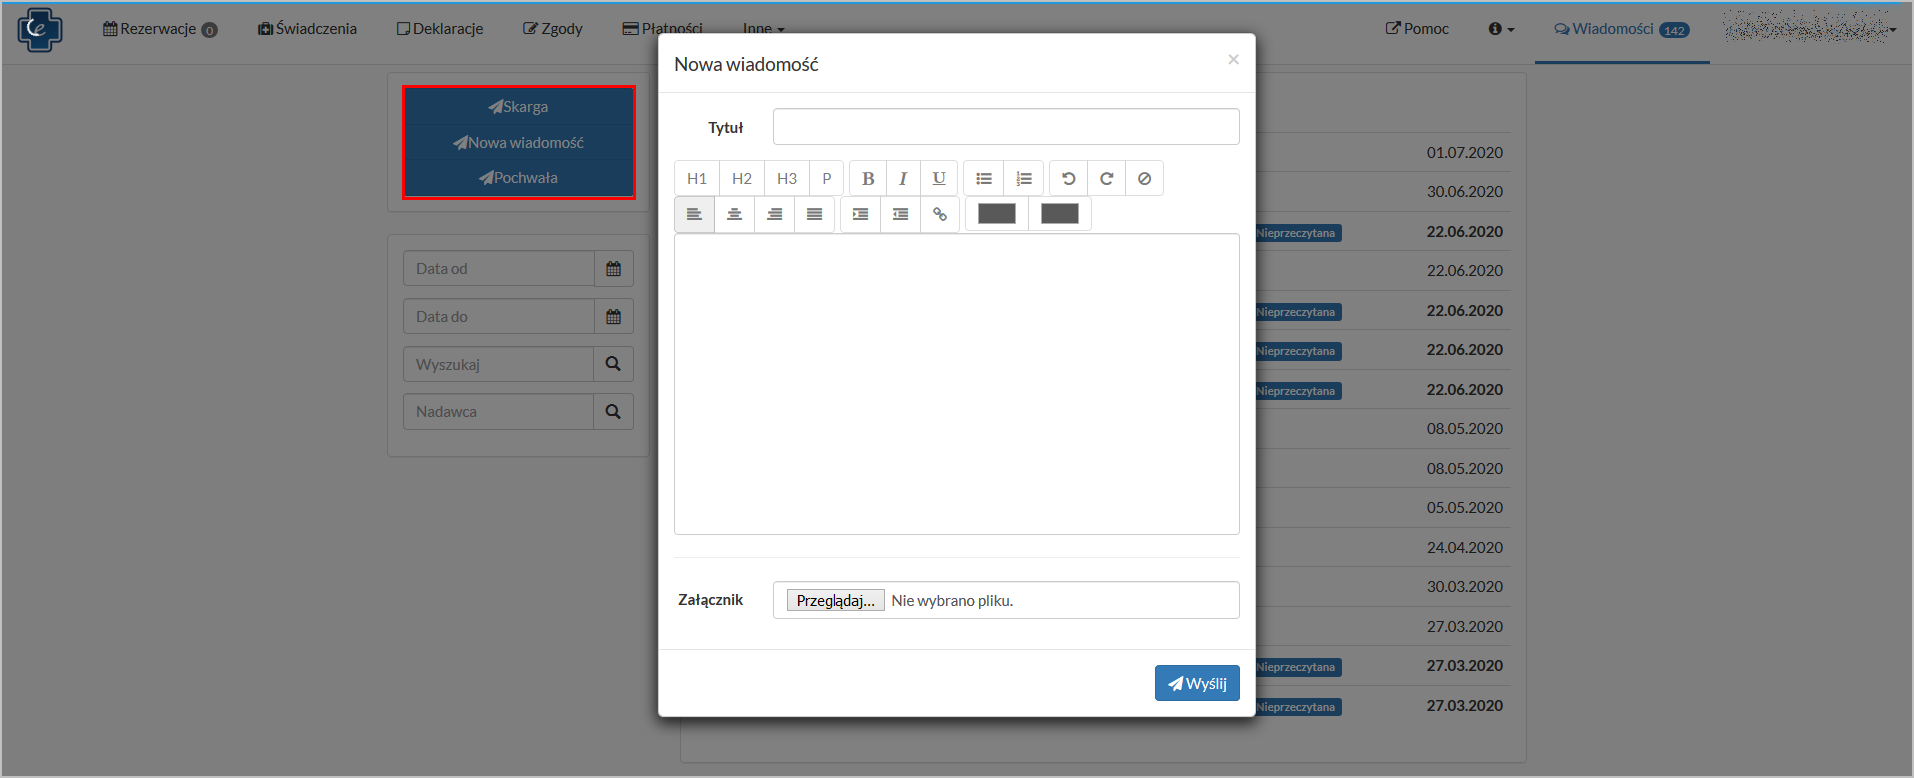Apply H1 heading style
Image resolution: width=1914 pixels, height=778 pixels.
[697, 179]
